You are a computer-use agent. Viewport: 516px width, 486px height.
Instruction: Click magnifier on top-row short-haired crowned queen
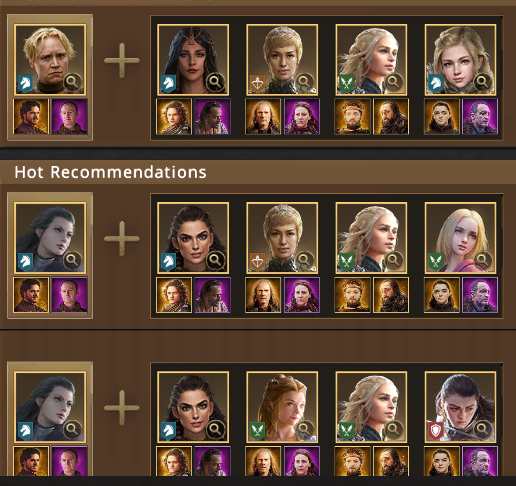[x=304, y=82]
